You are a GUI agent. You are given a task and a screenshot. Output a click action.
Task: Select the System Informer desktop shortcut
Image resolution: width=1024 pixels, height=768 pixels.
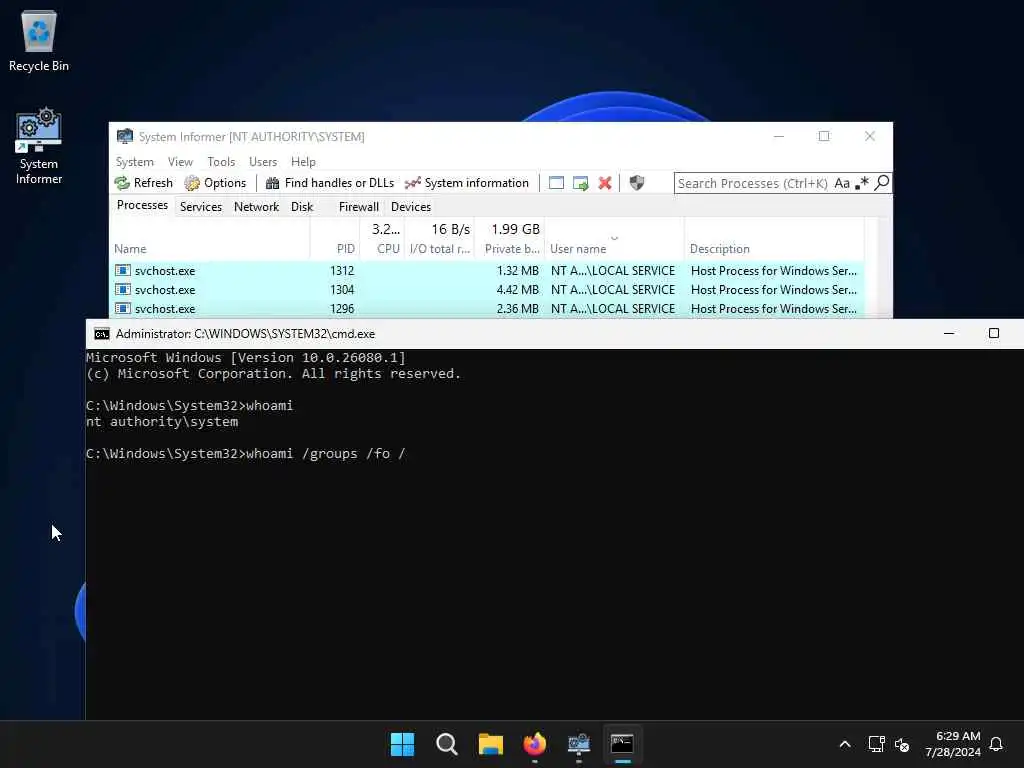tap(39, 146)
